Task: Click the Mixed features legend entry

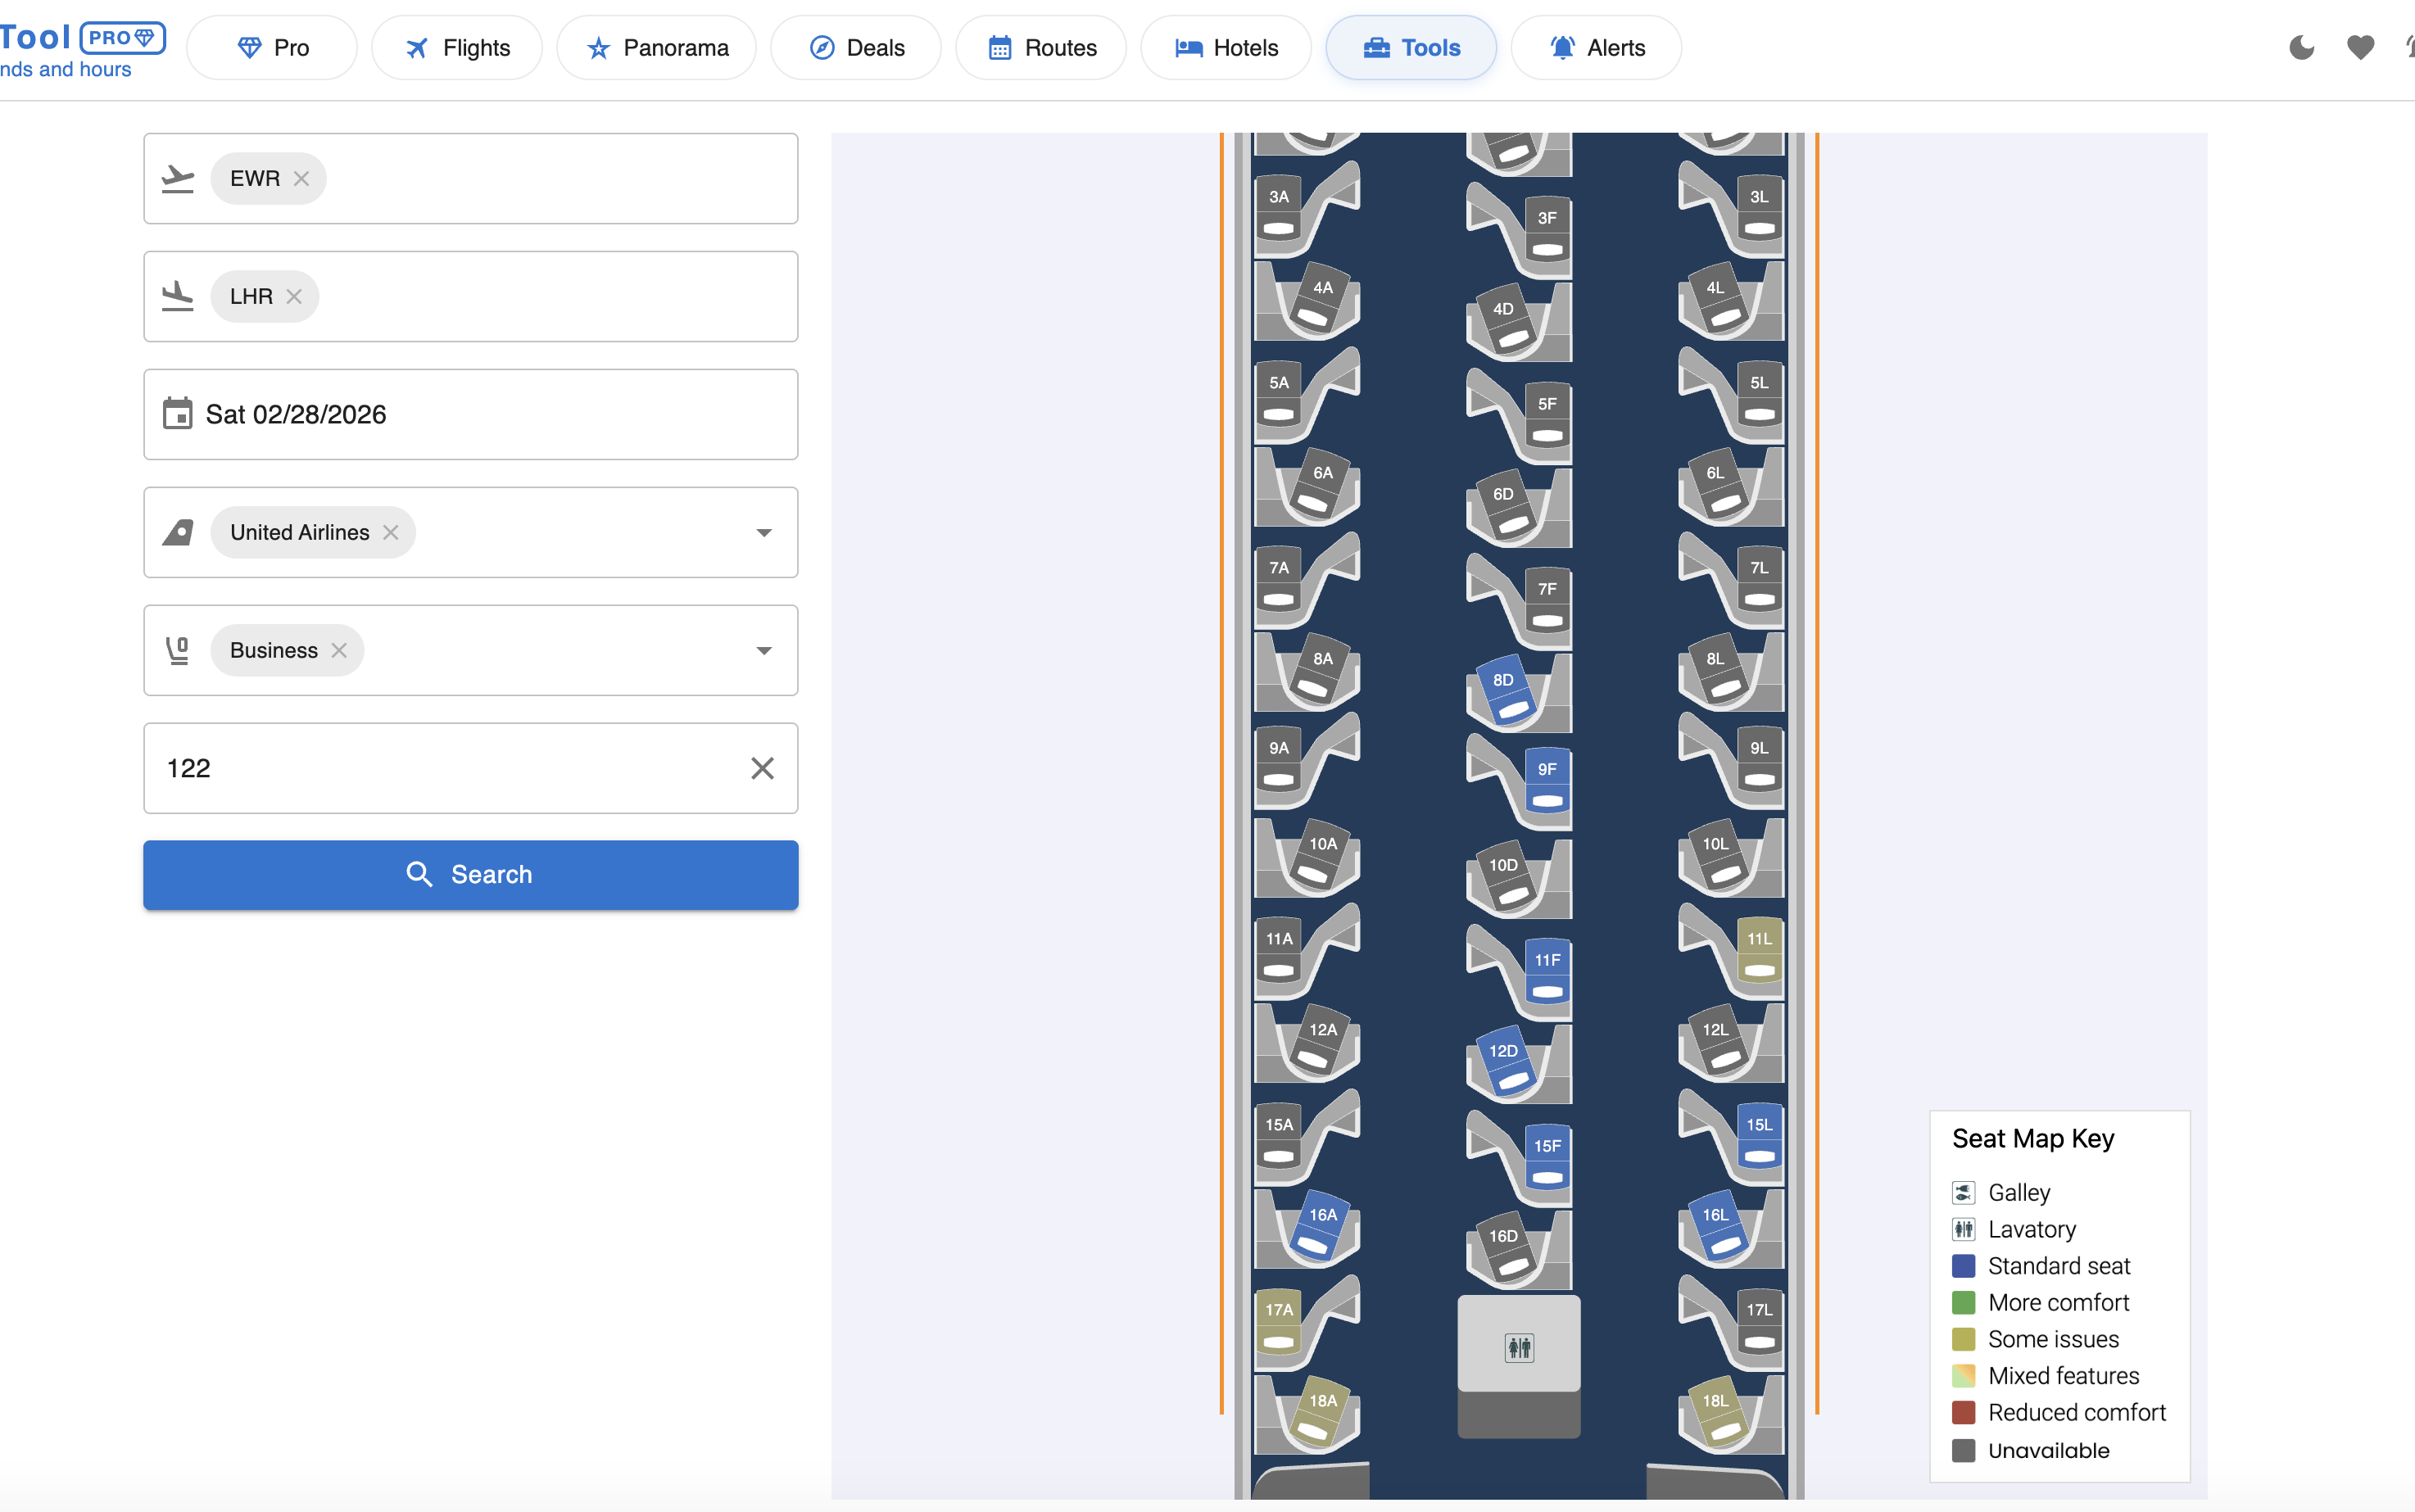Action: pos(2045,1376)
